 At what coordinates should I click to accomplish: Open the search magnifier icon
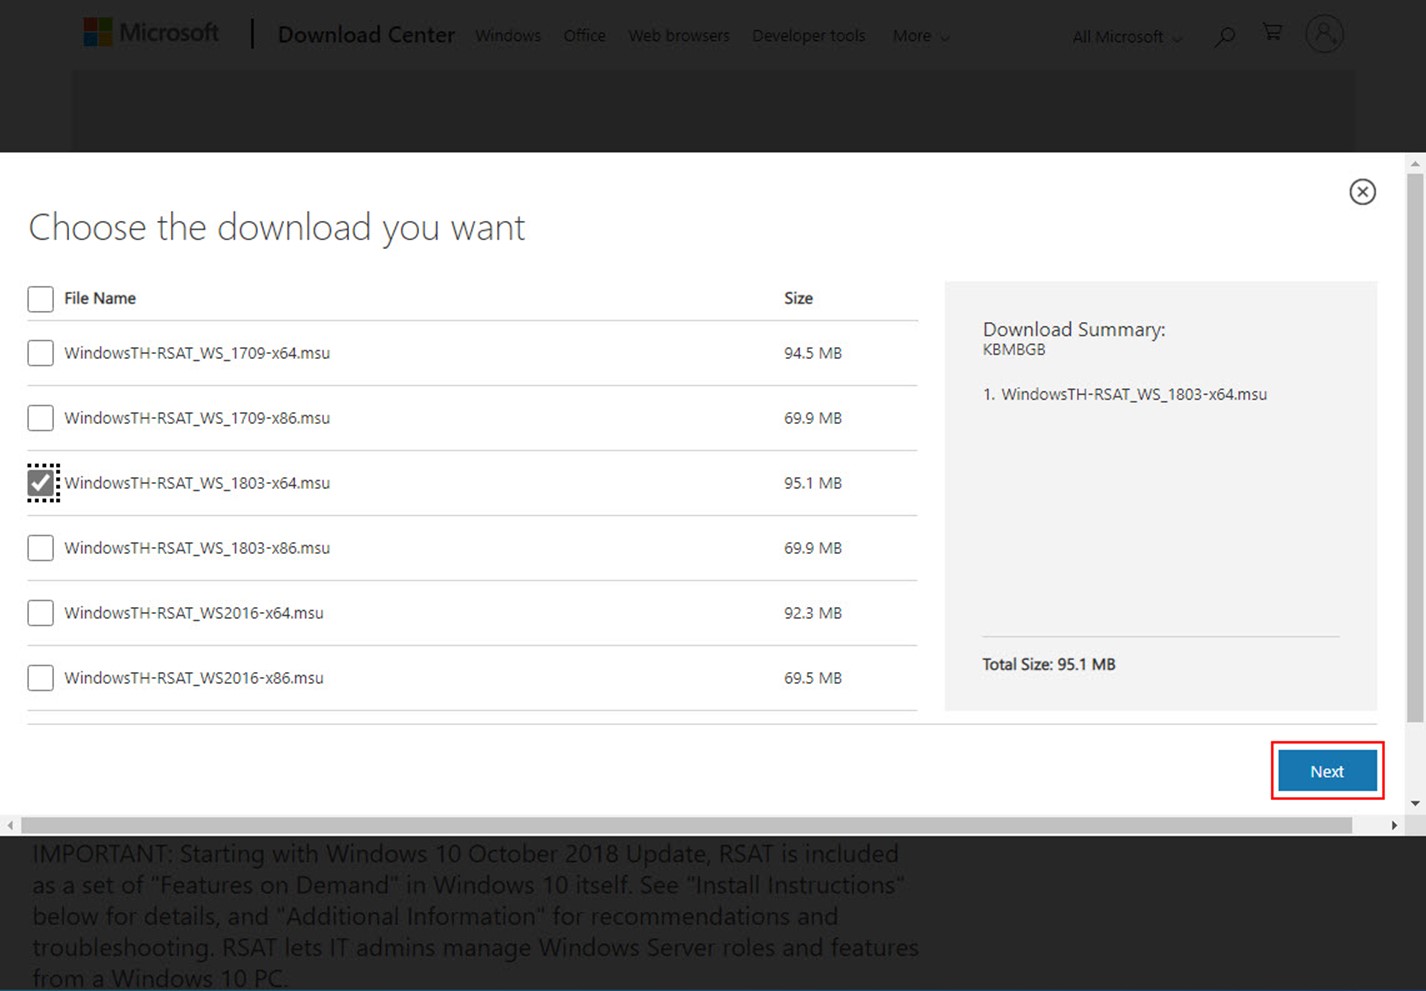point(1224,37)
